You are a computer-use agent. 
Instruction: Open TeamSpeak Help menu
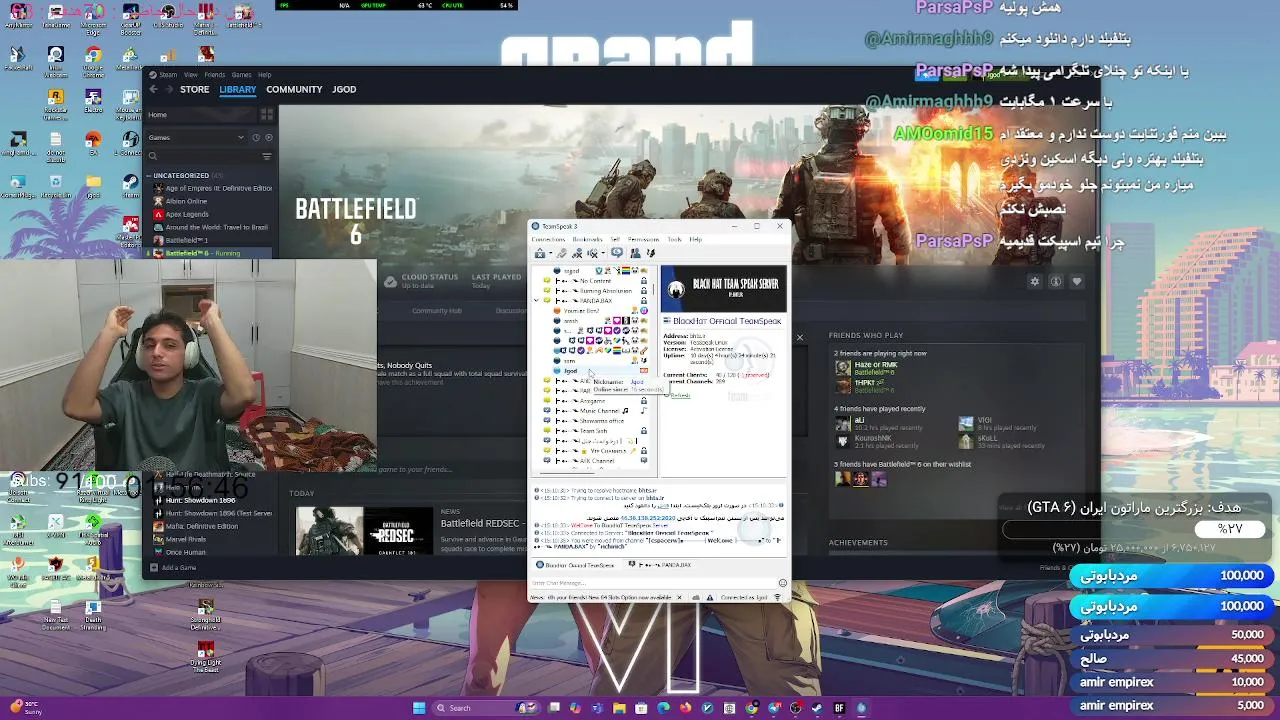(x=695, y=240)
